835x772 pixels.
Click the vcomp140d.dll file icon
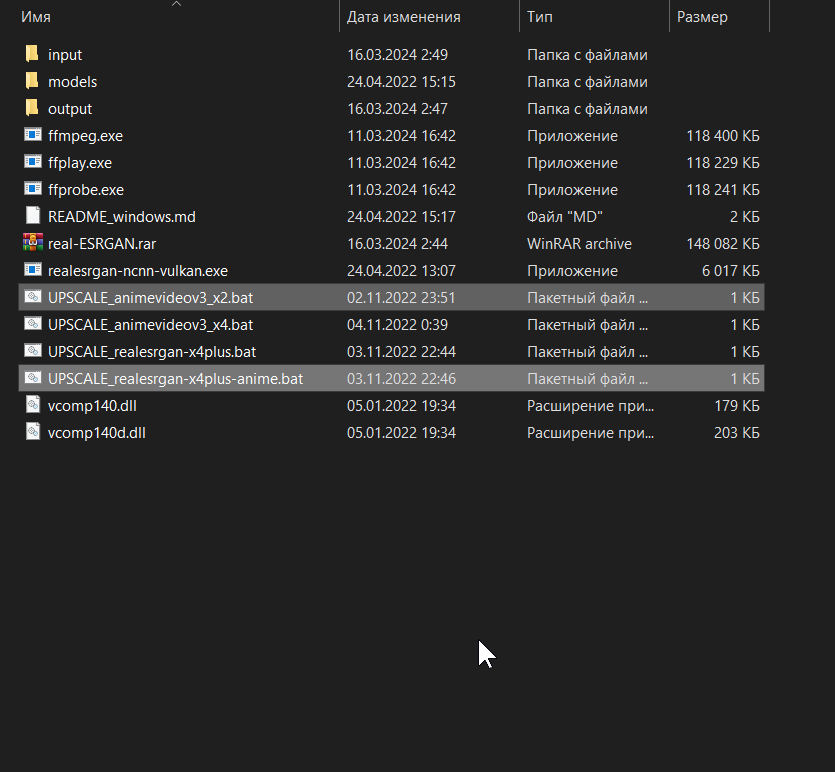(x=32, y=432)
